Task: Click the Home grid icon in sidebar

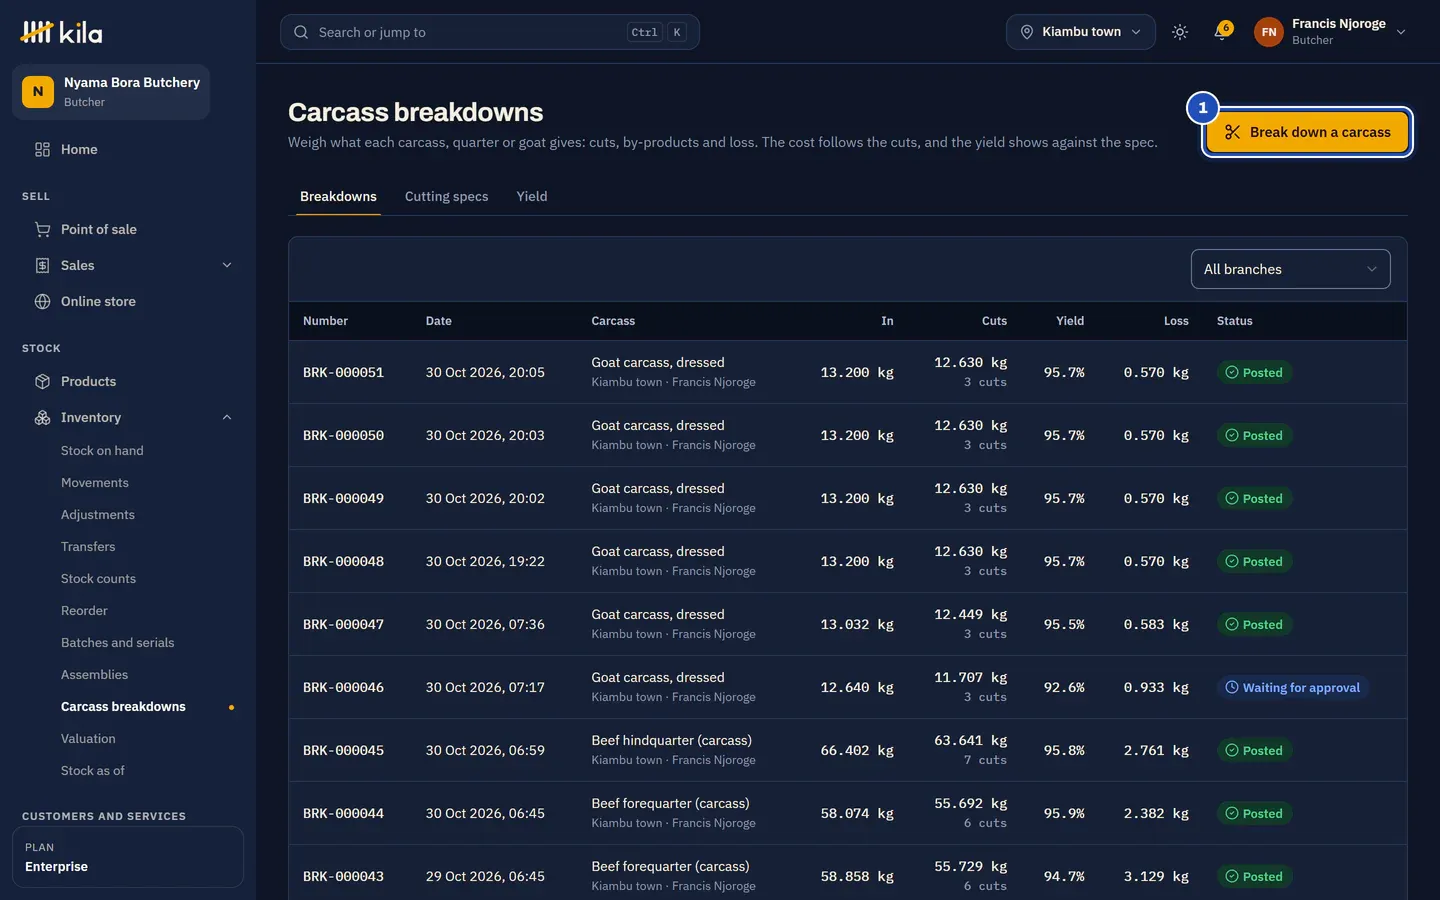Action: coord(42,149)
